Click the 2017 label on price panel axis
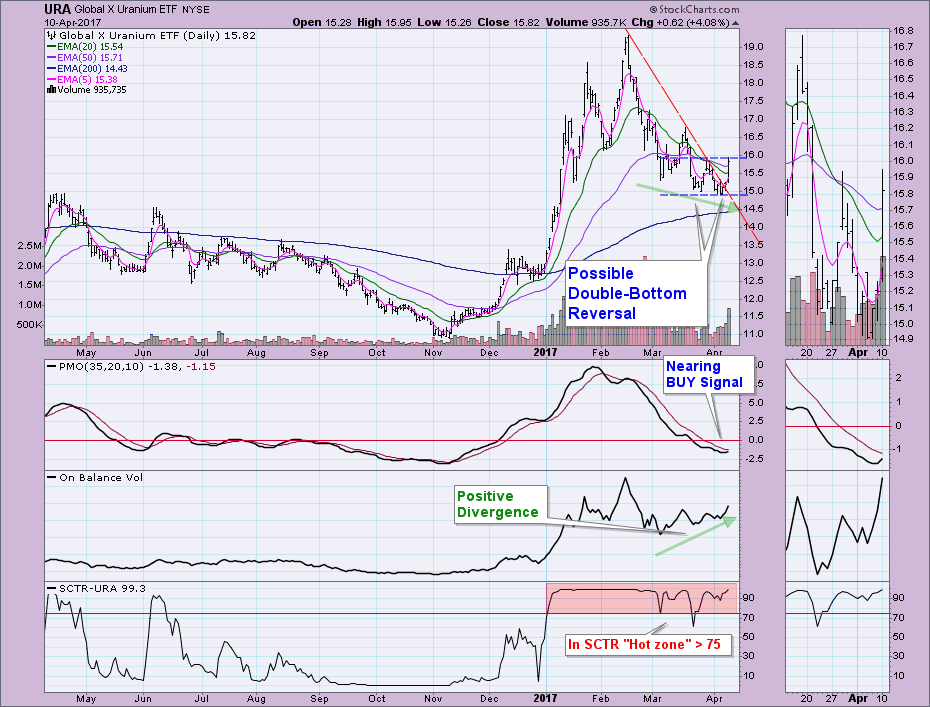 [545, 352]
